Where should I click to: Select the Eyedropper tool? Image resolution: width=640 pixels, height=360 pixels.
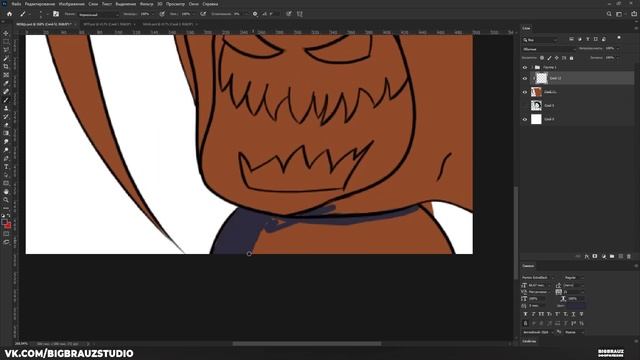(x=6, y=83)
